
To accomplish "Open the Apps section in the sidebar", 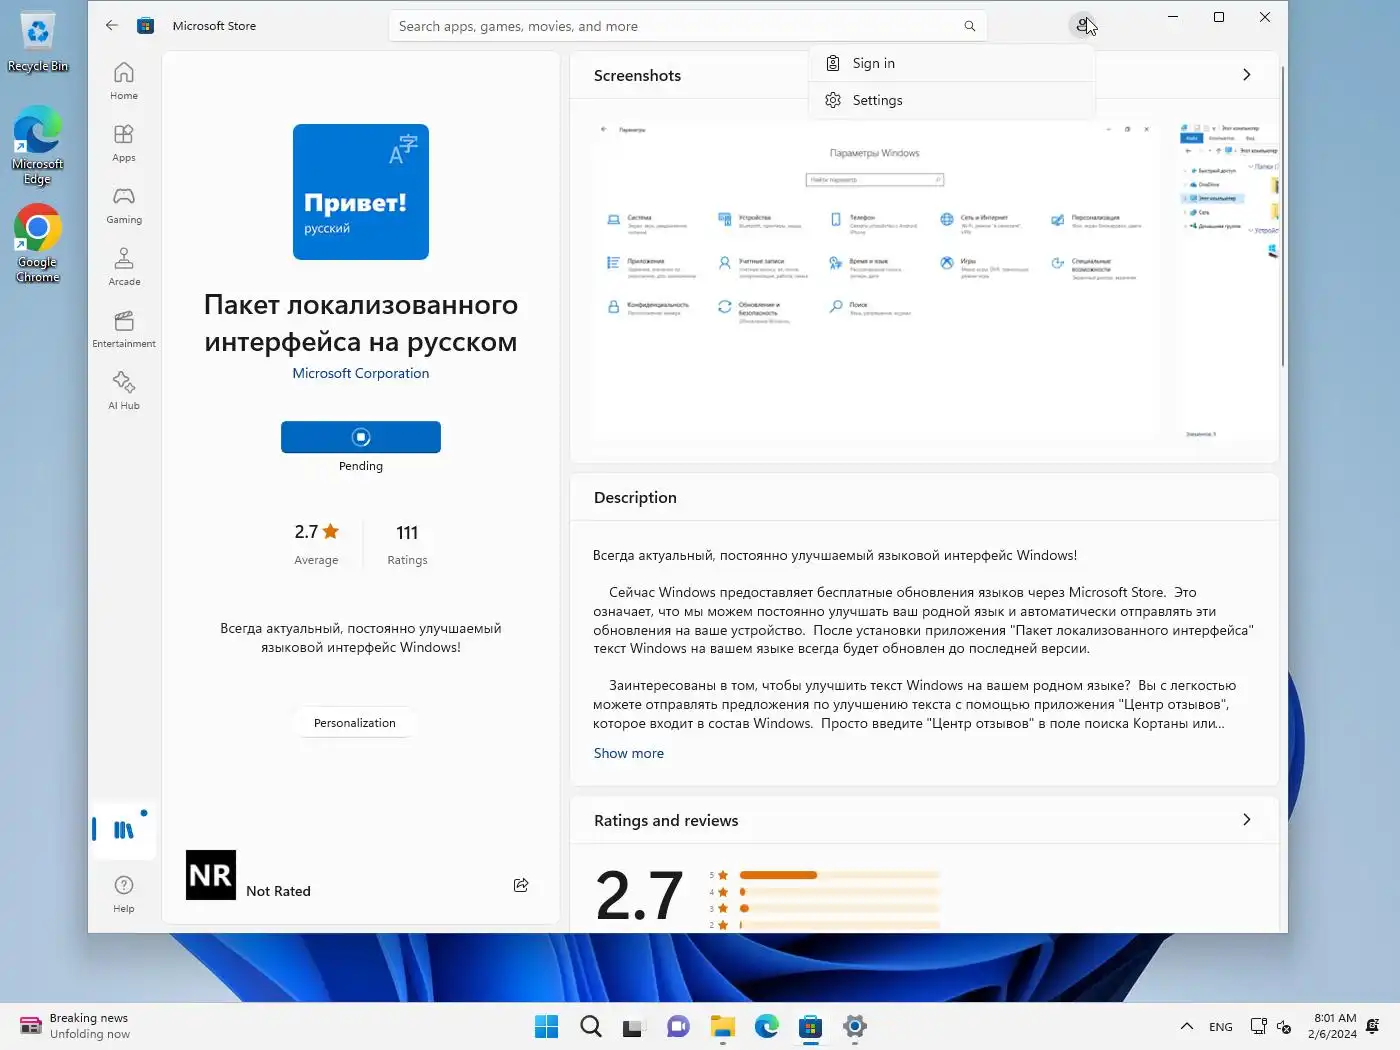I will [x=124, y=143].
